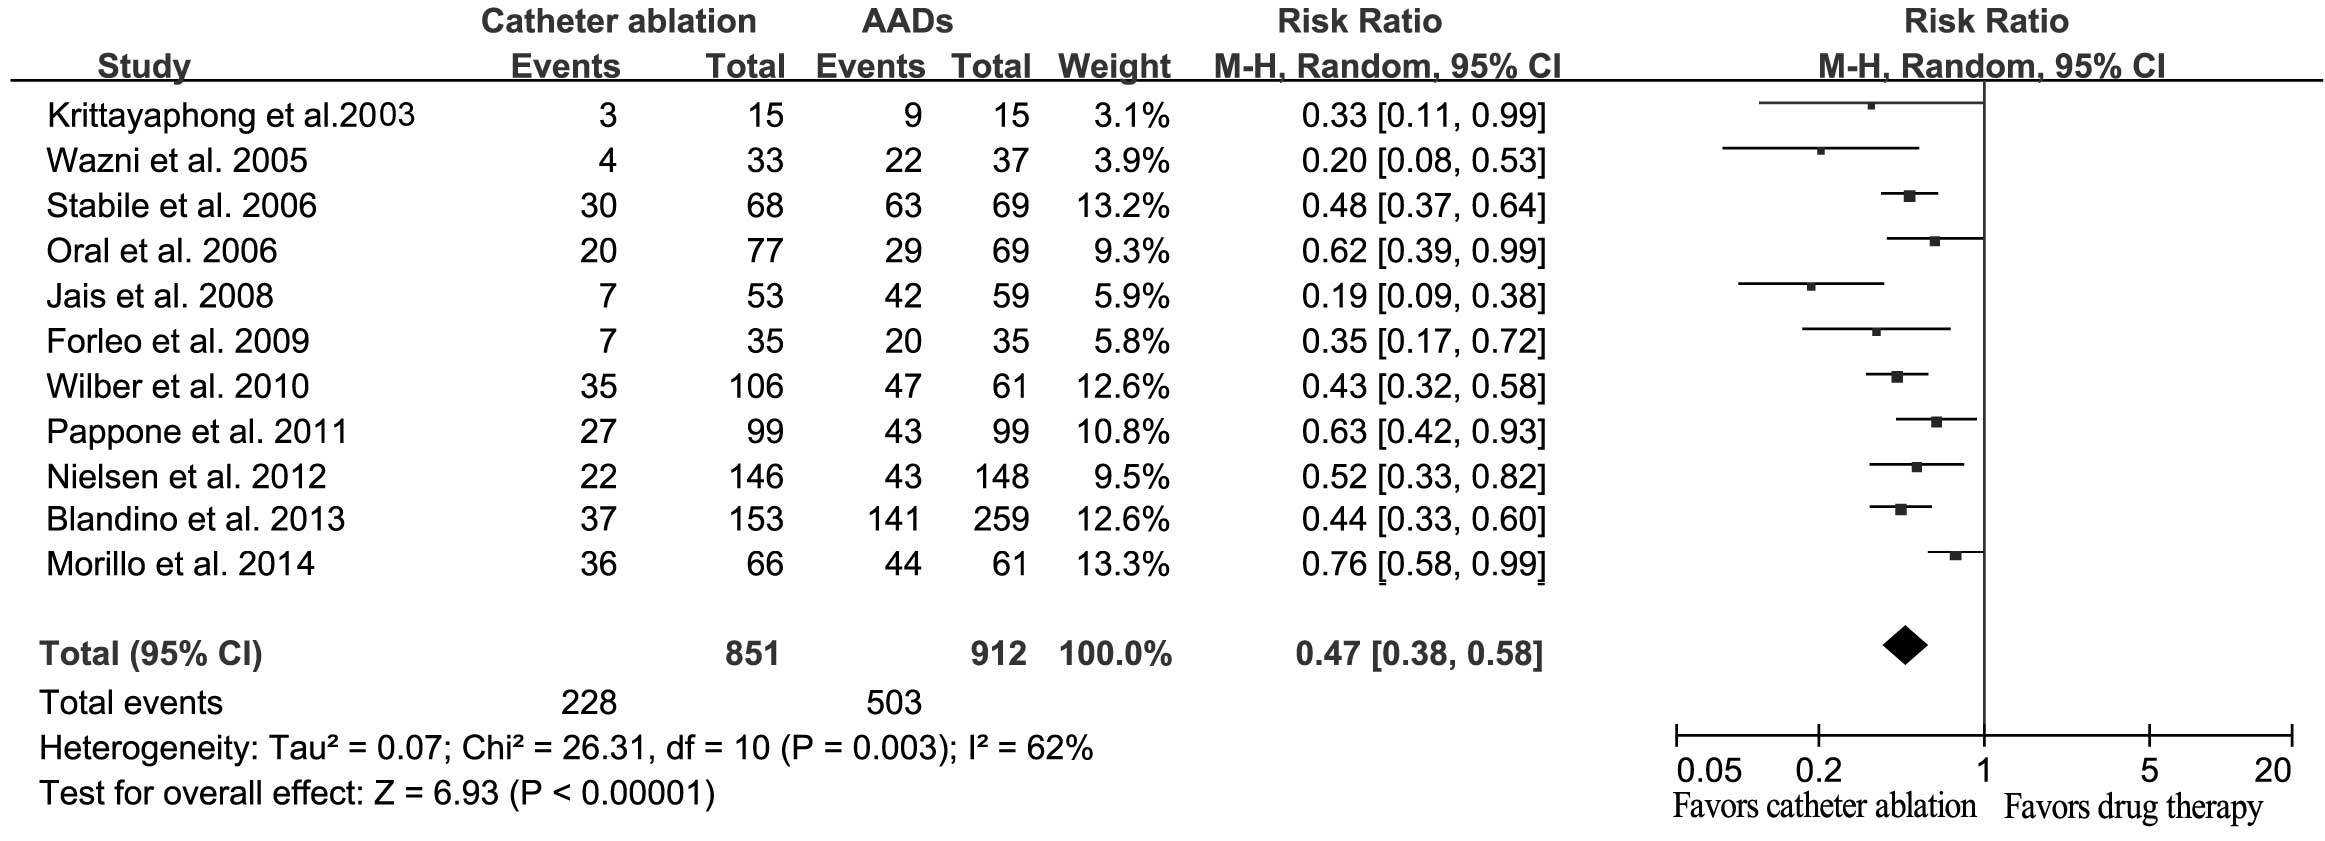Image resolution: width=2325 pixels, height=841 pixels.
Task: Click the axis tick label "0.05"
Action: click(1708, 770)
